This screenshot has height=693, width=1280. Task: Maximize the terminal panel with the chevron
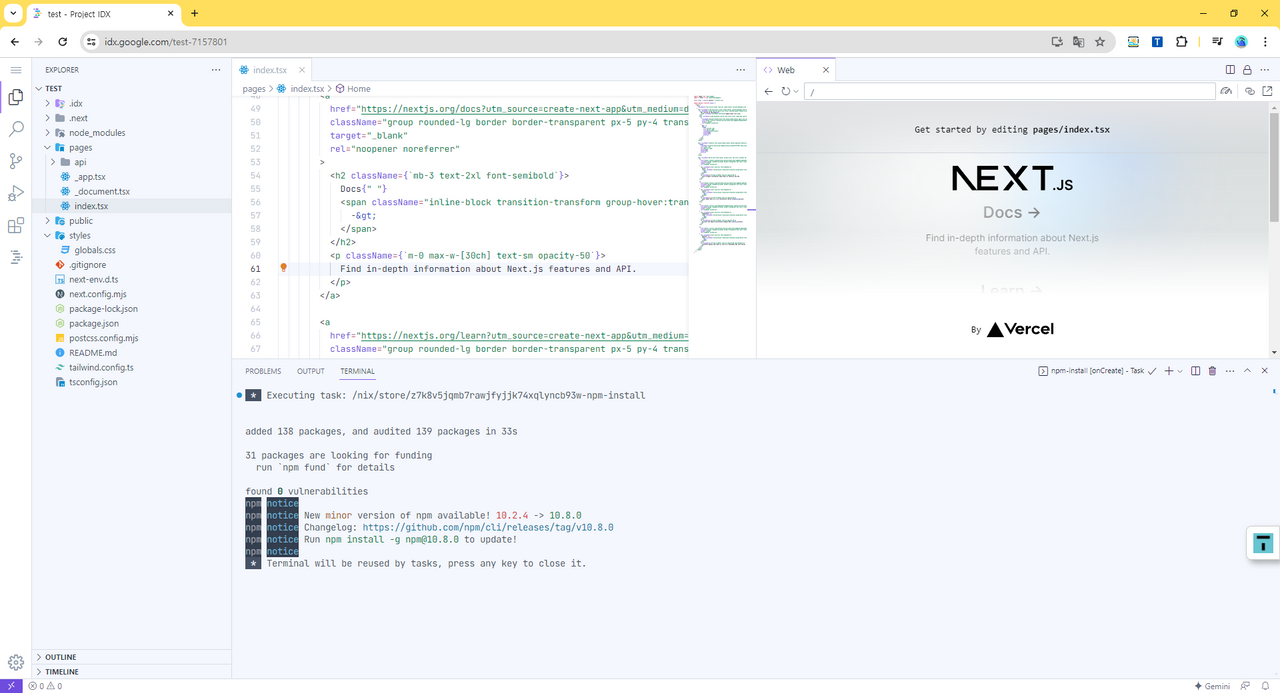1247,371
